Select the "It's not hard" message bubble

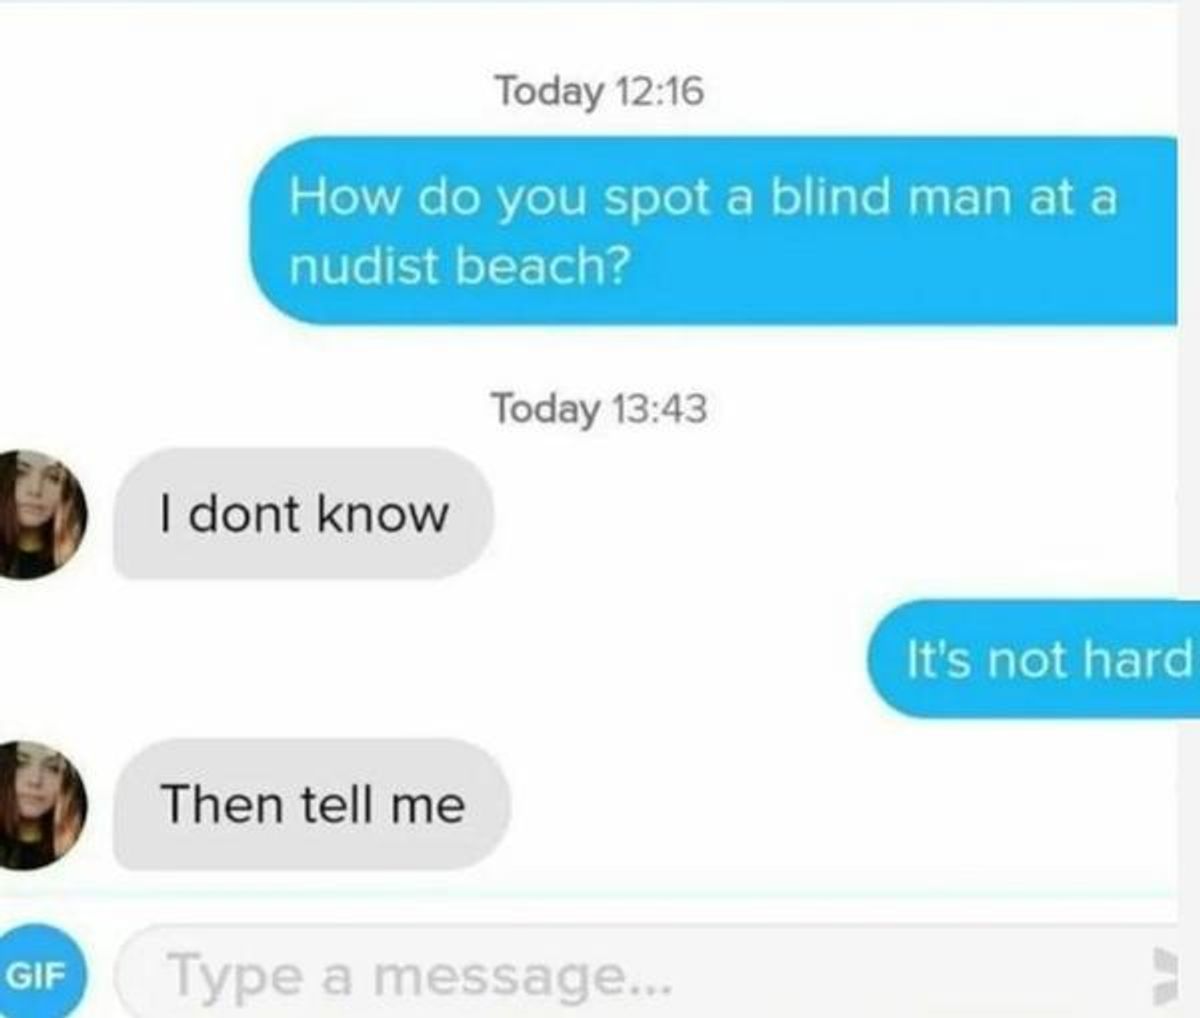pyautogui.click(x=1034, y=658)
